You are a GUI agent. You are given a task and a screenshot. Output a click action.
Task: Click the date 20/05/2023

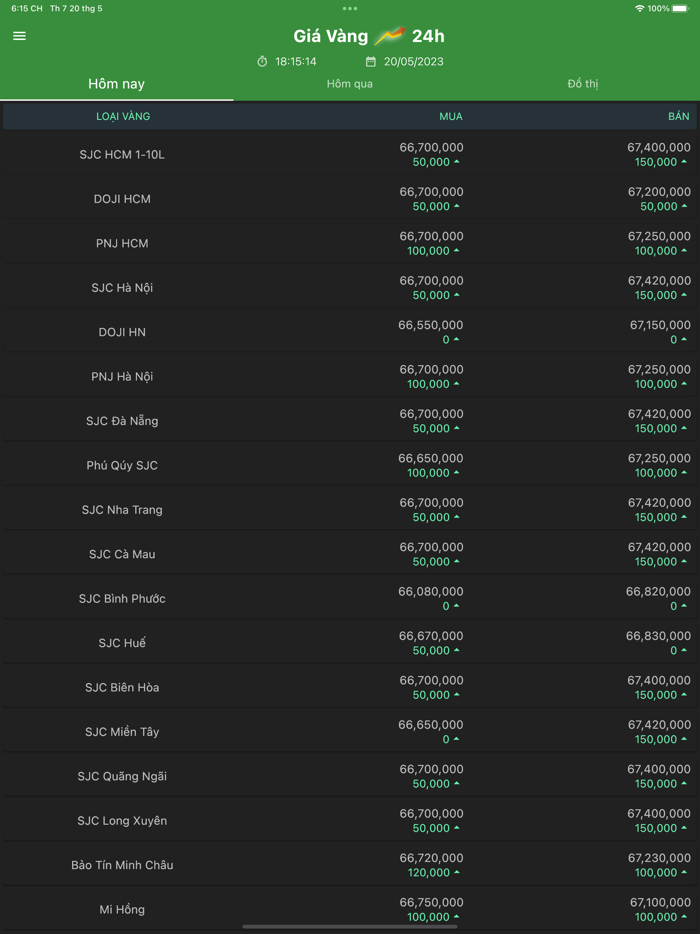[413, 61]
